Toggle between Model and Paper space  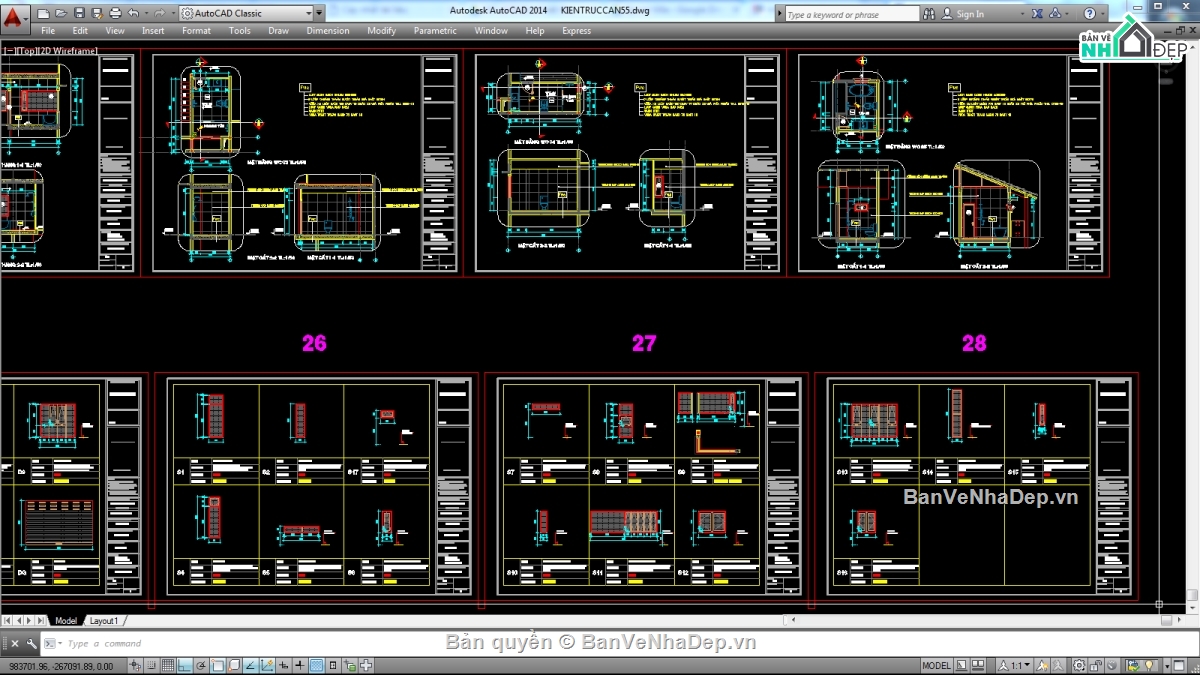[x=937, y=664]
